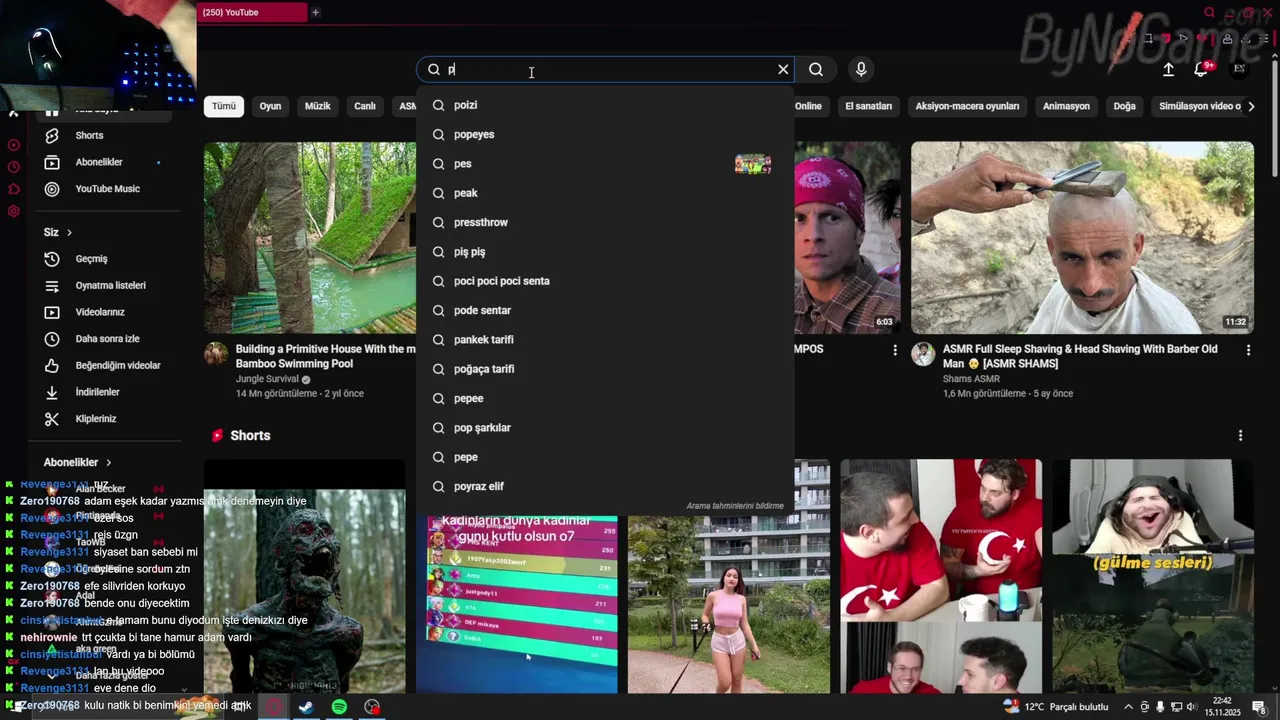
Task: Open the head shaving video thumbnail
Action: coord(1082,237)
